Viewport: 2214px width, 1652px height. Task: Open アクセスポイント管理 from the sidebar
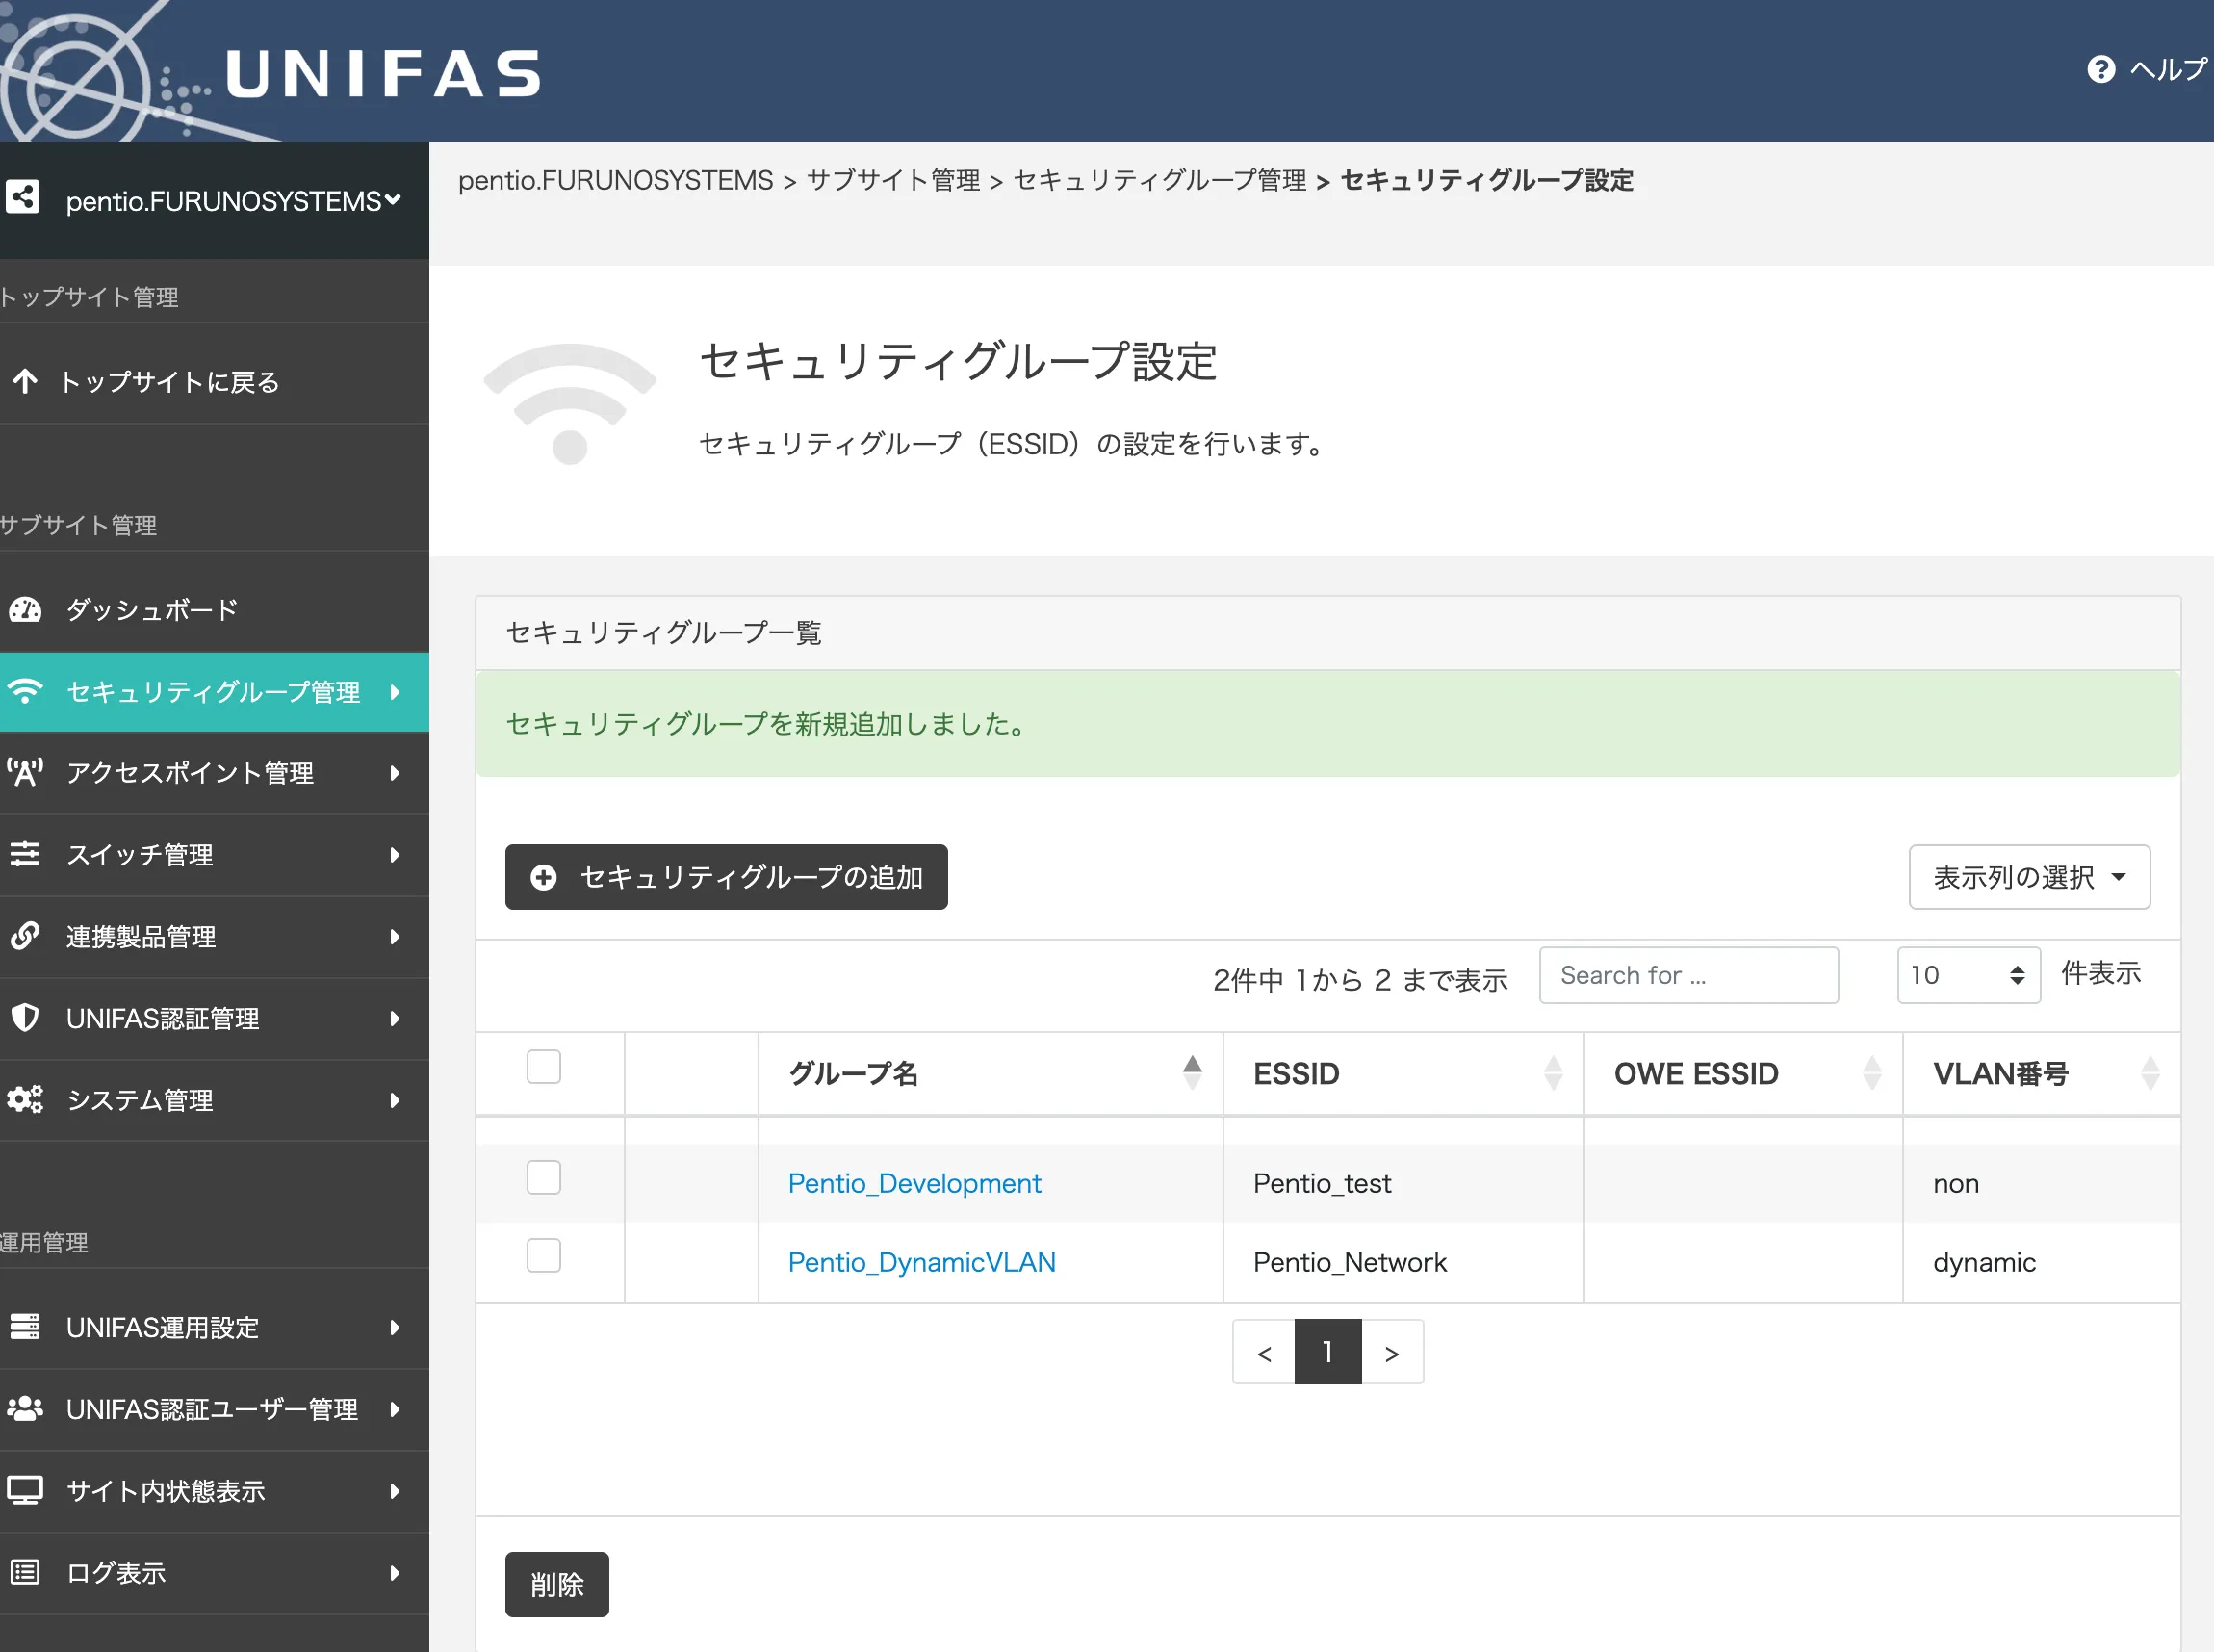190,773
